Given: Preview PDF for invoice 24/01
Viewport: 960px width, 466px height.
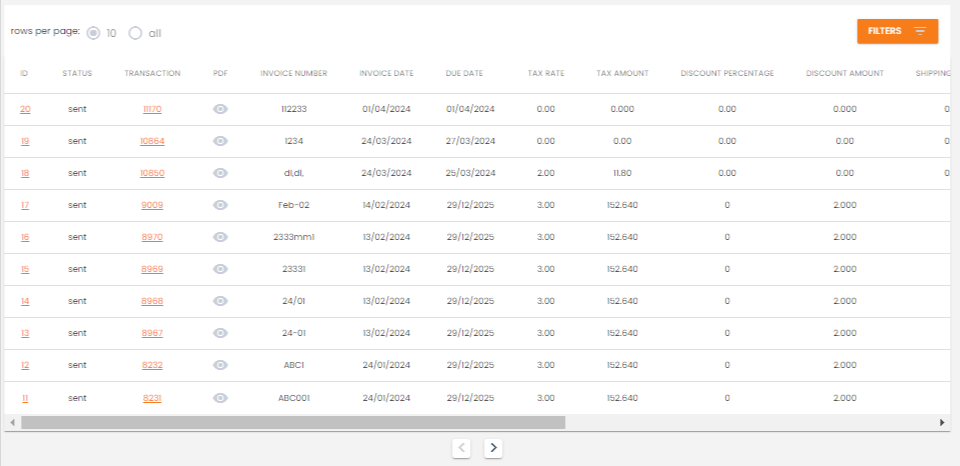Looking at the screenshot, I should pyautogui.click(x=220, y=301).
